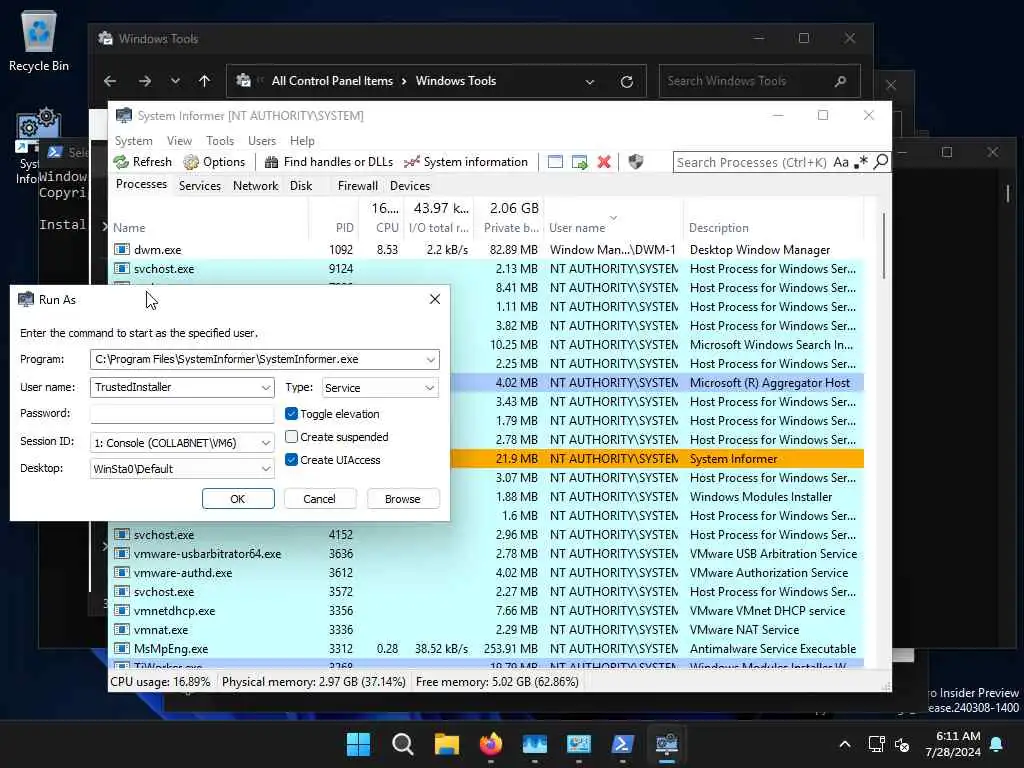Open the Tools menu
The height and width of the screenshot is (768, 1024).
coord(219,140)
